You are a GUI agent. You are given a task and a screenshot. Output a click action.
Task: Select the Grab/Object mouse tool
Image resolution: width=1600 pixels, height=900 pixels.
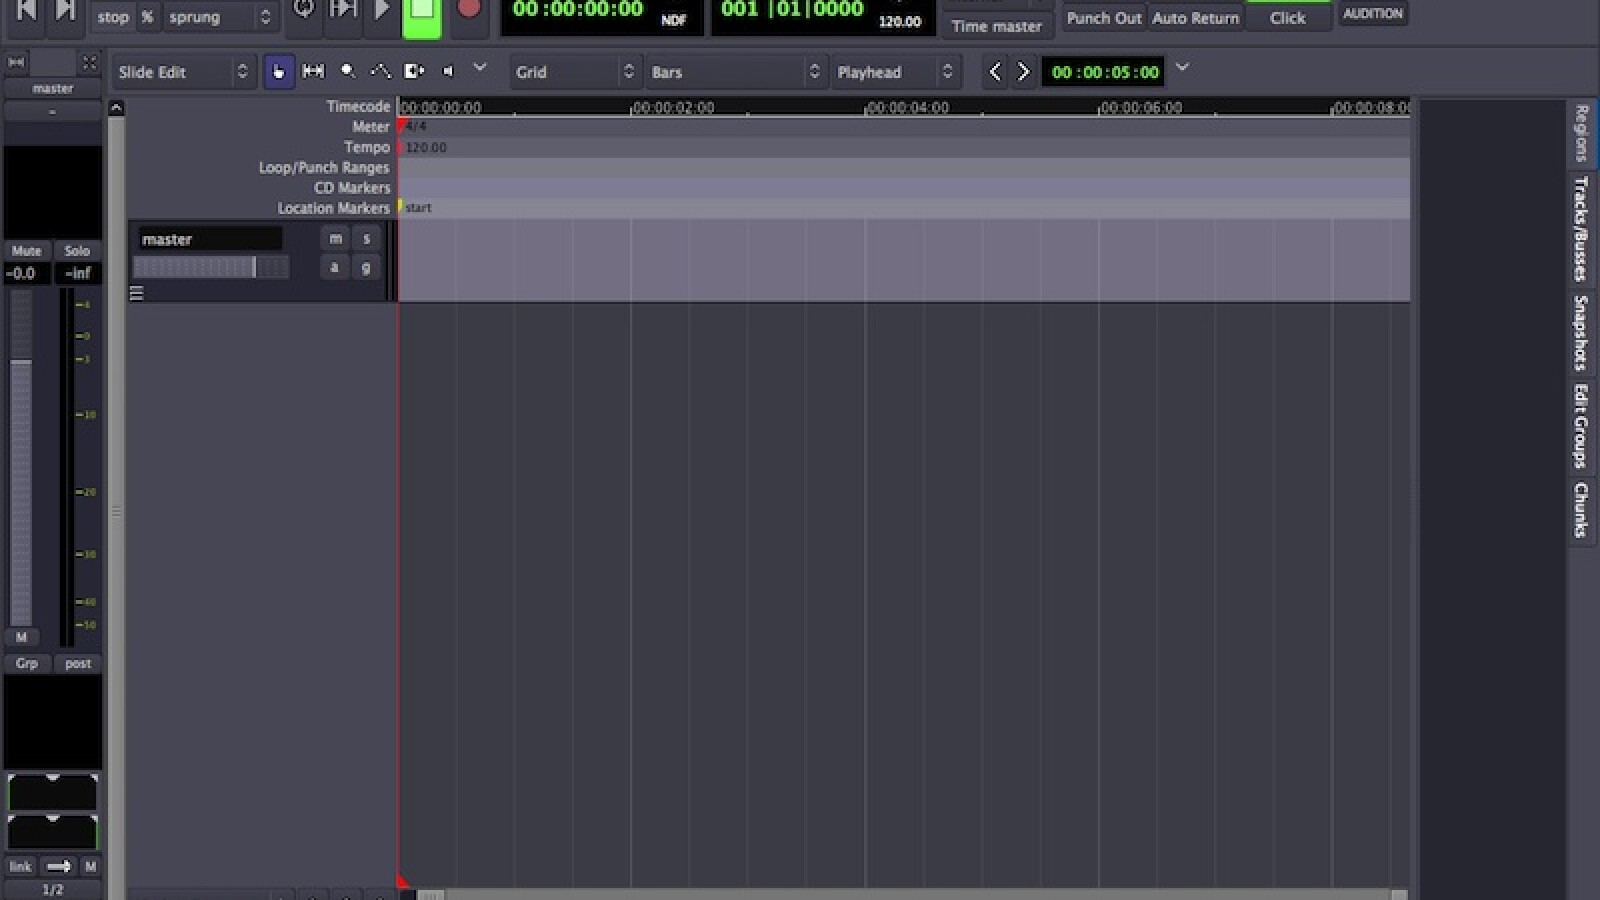278,72
